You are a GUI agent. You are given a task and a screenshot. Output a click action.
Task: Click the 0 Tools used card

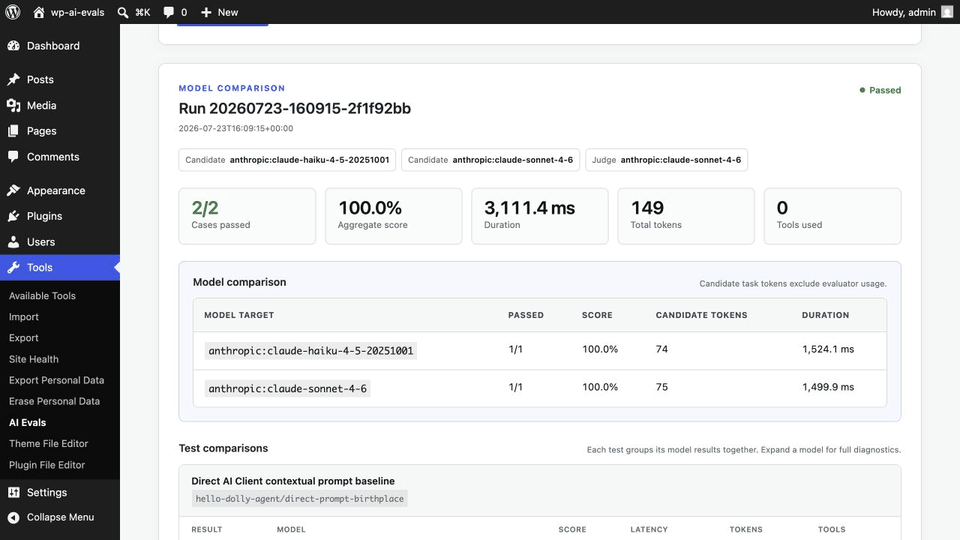833,216
